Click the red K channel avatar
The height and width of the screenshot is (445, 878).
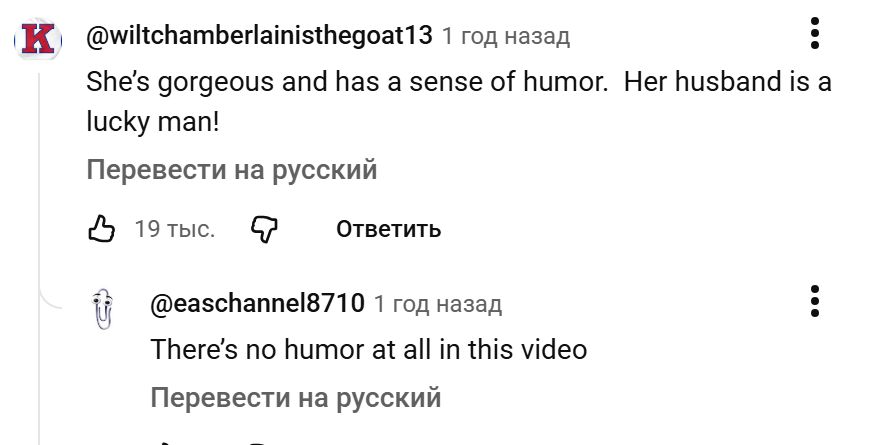pyautogui.click(x=37, y=41)
